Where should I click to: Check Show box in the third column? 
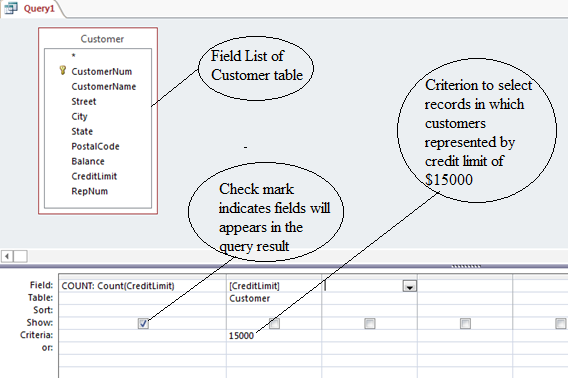370,323
